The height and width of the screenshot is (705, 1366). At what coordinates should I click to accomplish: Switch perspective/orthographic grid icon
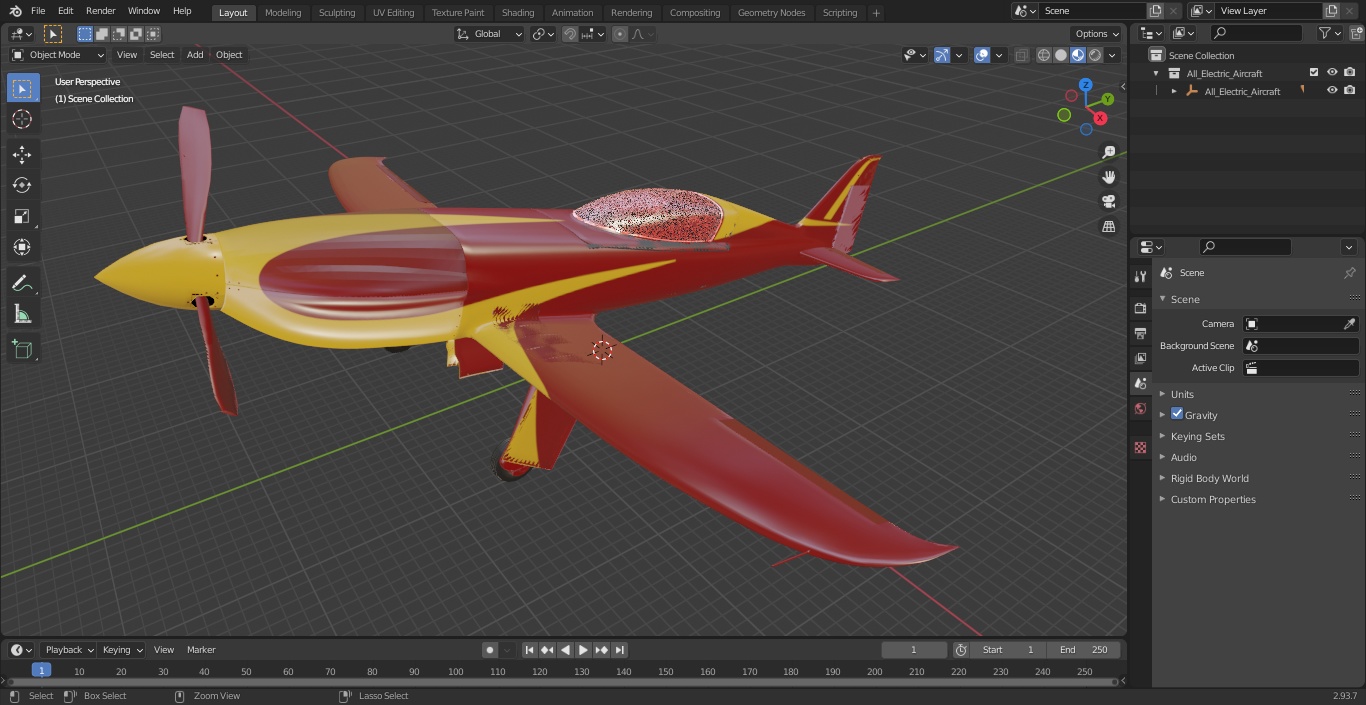tap(1108, 227)
